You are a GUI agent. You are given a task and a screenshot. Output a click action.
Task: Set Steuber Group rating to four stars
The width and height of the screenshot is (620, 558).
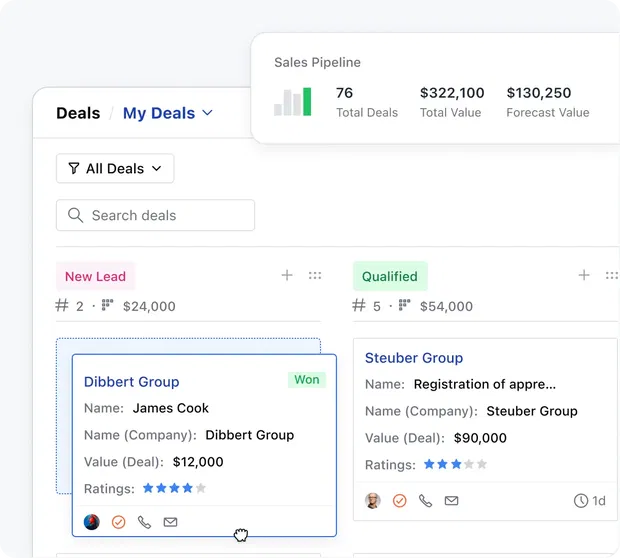pyautogui.click(x=469, y=464)
